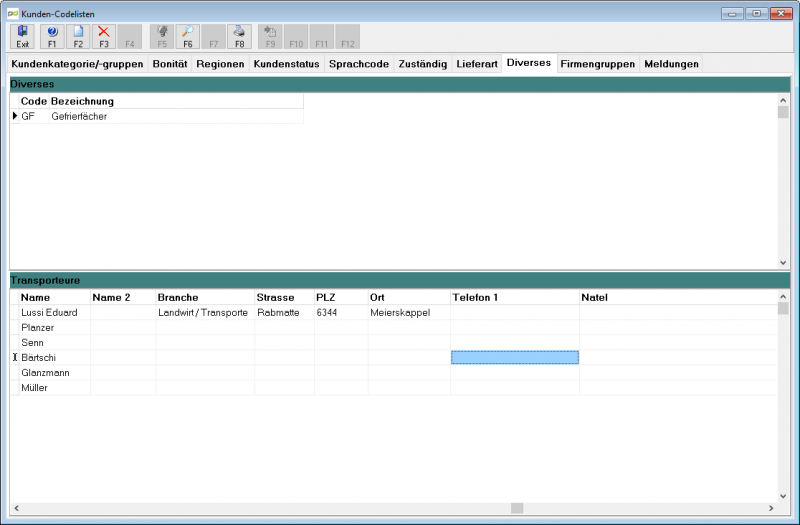Click row indicator next to Bärtschi
The width and height of the screenshot is (800, 525).
coord(15,358)
